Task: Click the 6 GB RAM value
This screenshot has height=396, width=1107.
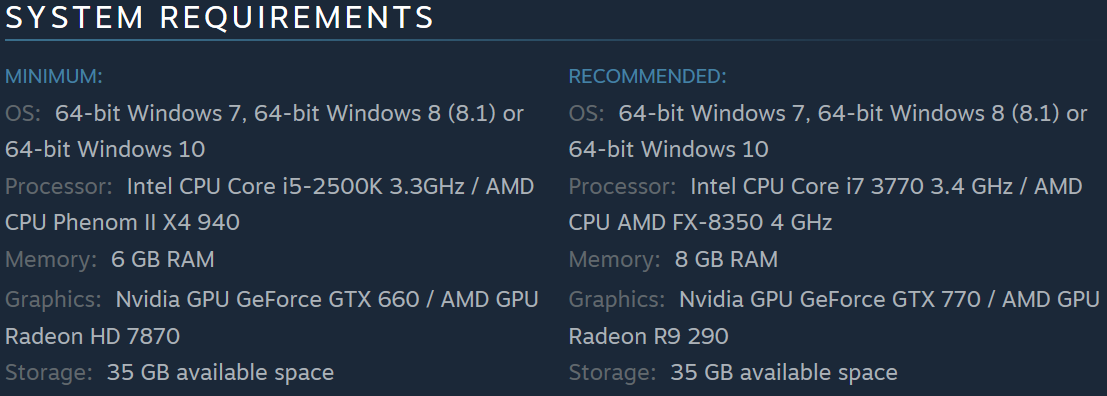Action: 162,260
